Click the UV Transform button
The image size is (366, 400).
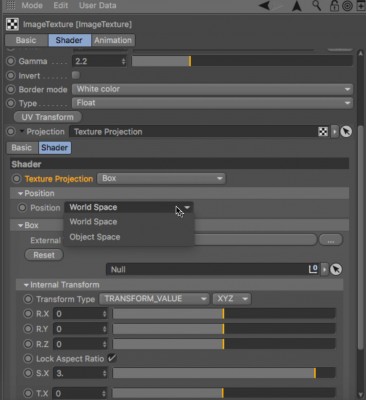(x=48, y=117)
